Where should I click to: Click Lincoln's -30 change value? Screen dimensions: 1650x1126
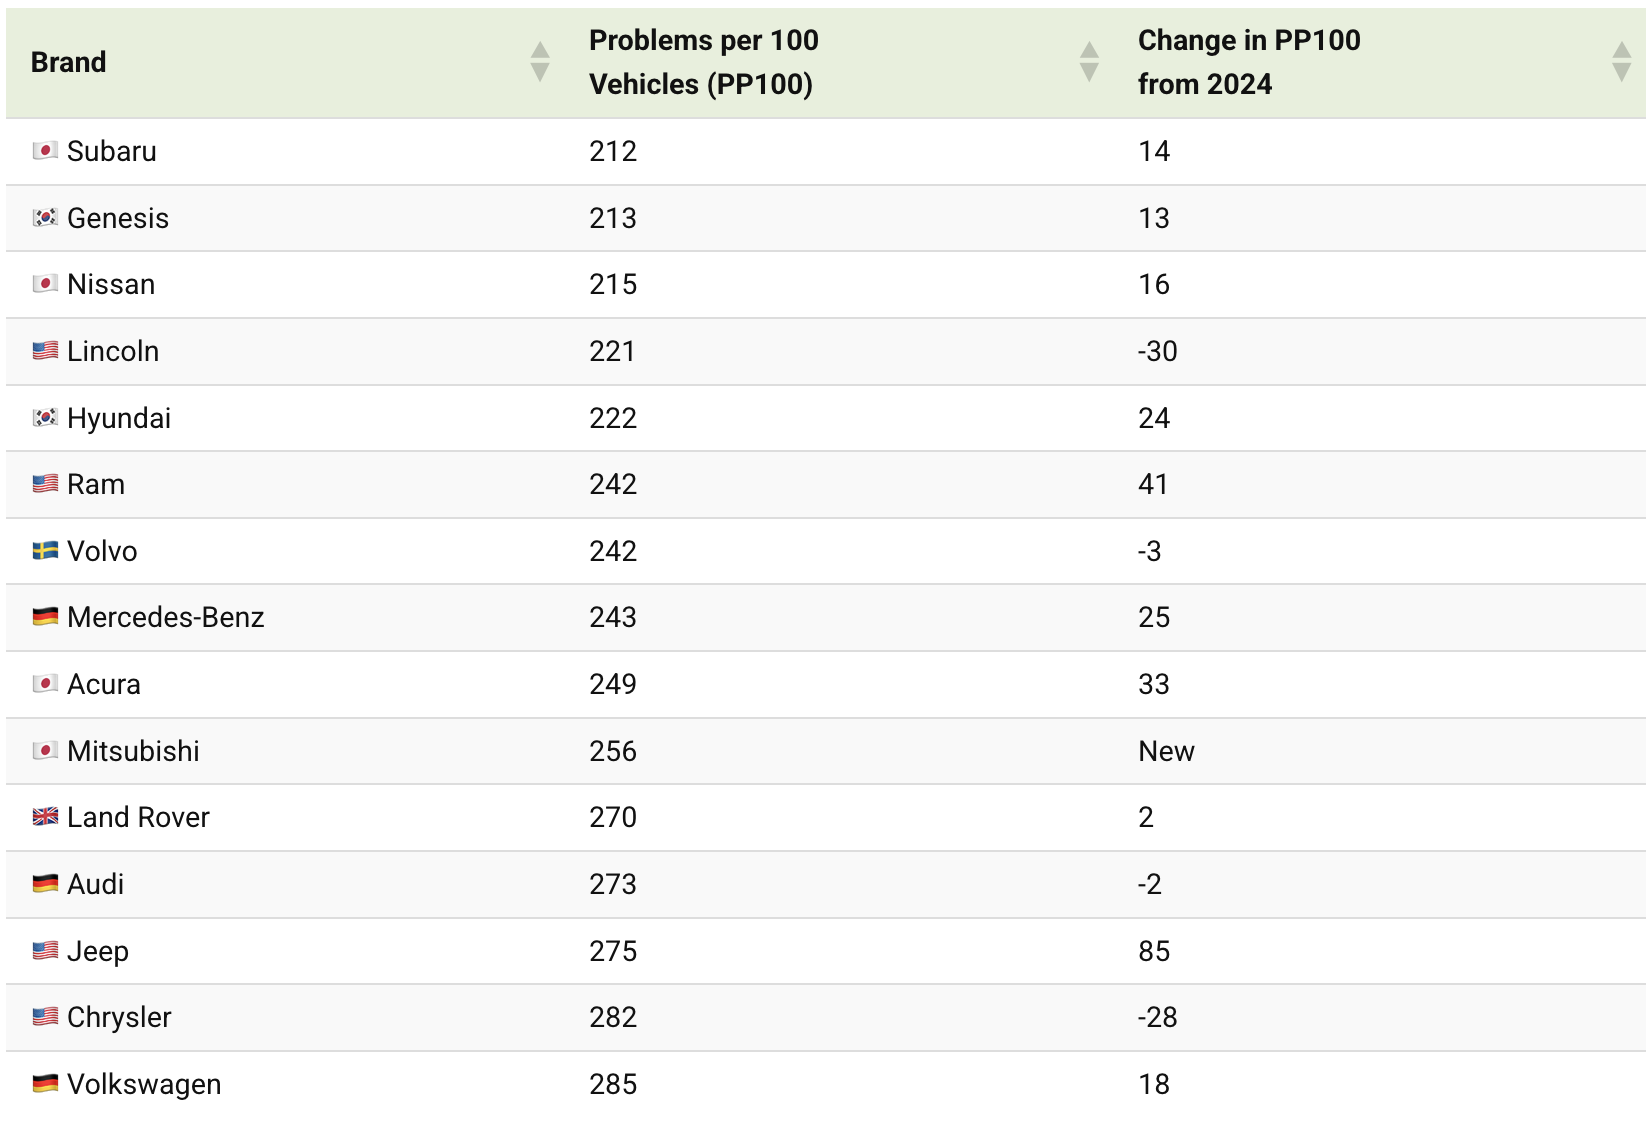click(x=1157, y=351)
